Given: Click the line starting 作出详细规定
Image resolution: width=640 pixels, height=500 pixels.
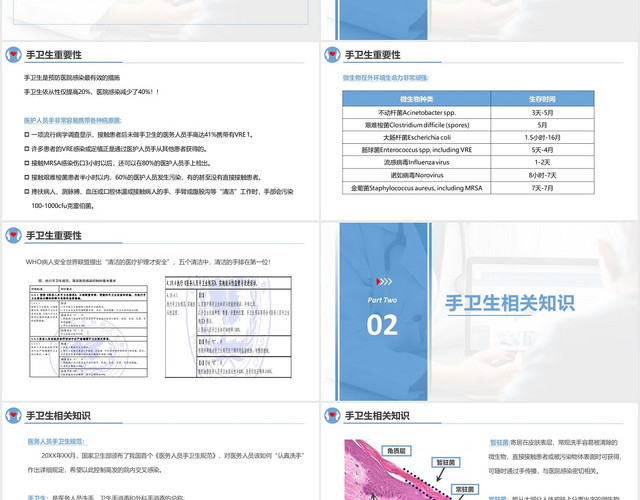Looking at the screenshot, I should [x=96, y=470].
